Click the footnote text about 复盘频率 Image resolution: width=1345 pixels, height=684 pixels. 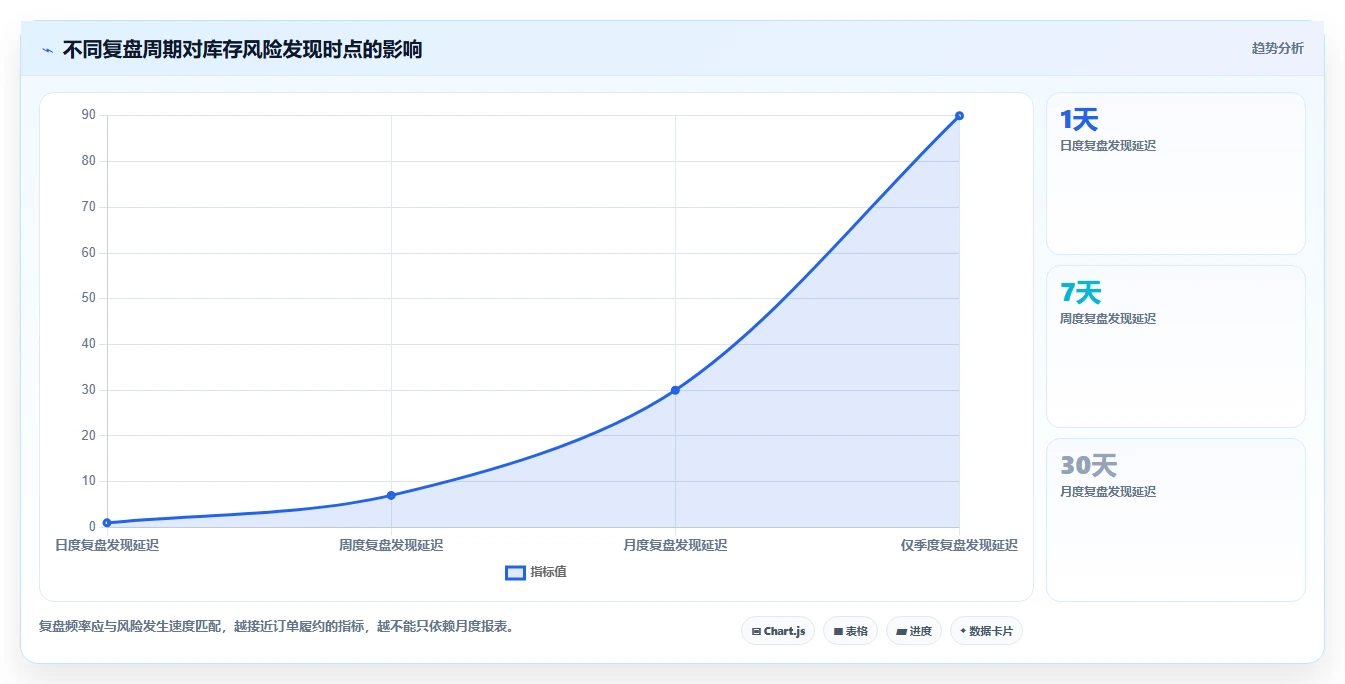point(276,627)
